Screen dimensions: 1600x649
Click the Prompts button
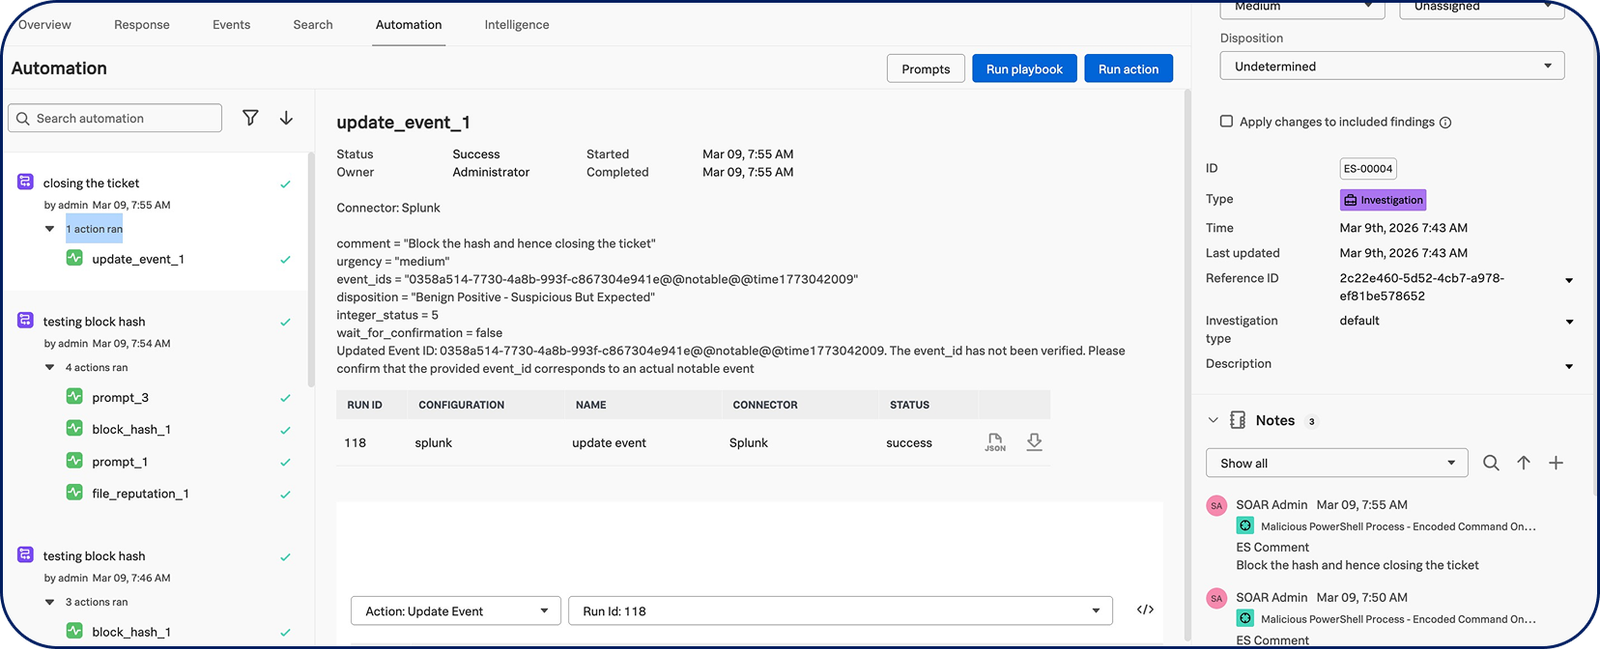click(925, 69)
